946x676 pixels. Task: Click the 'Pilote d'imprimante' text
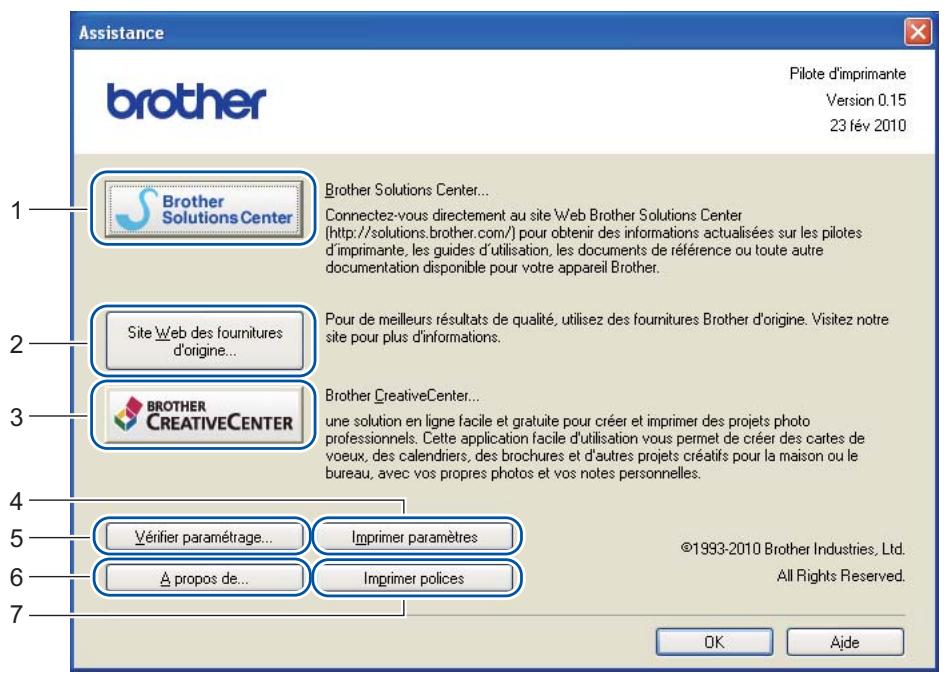click(848, 74)
